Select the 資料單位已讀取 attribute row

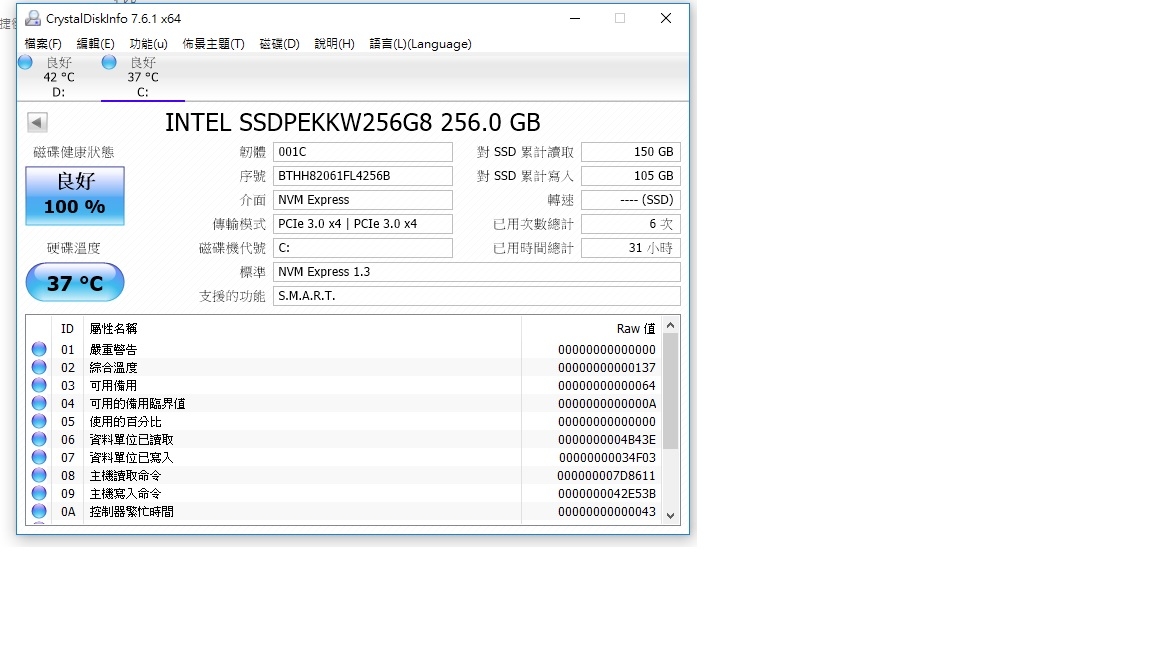(x=344, y=439)
